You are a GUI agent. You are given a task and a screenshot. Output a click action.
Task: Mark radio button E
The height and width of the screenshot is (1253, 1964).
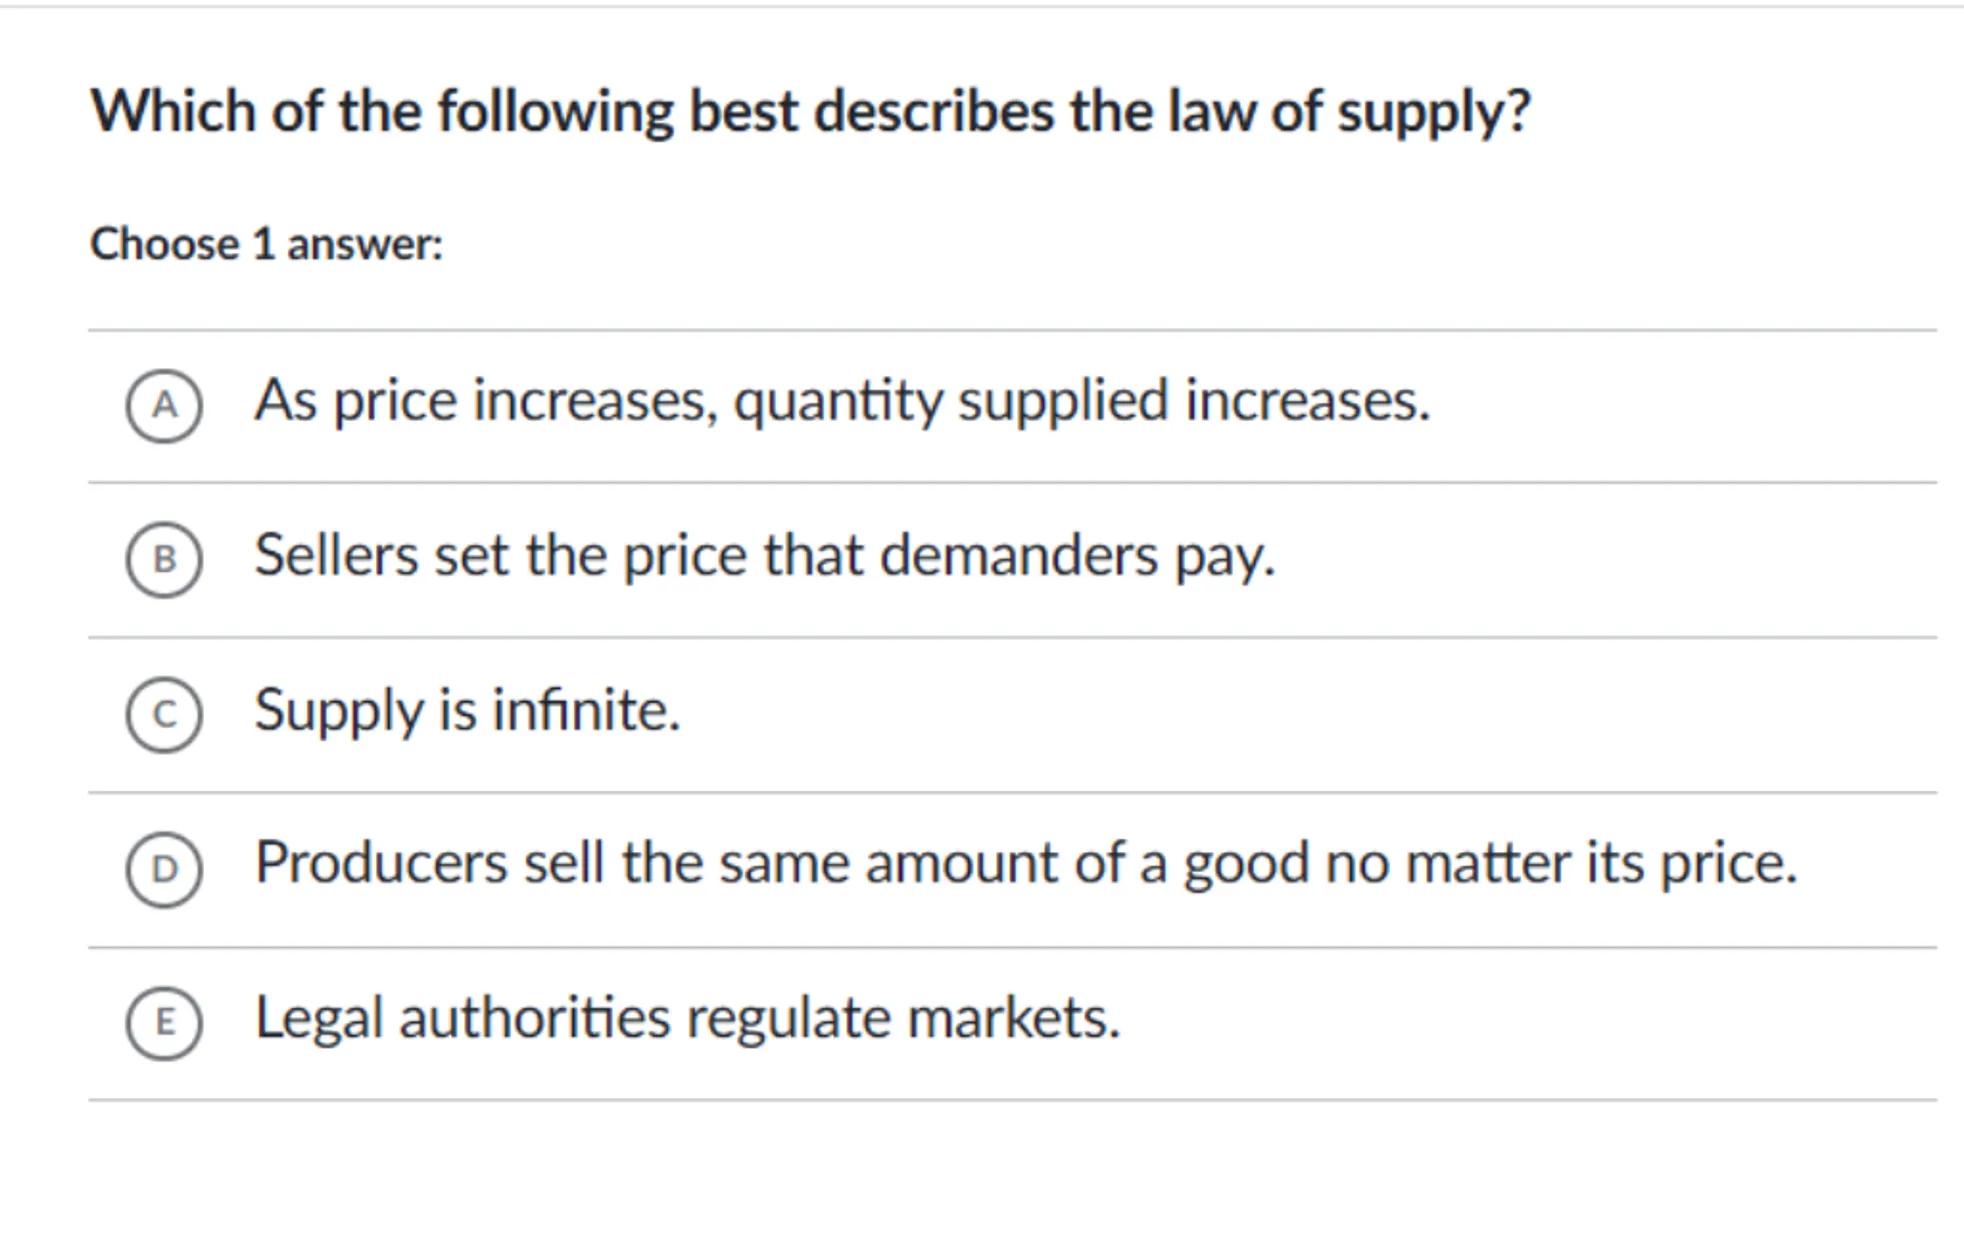tap(164, 1023)
